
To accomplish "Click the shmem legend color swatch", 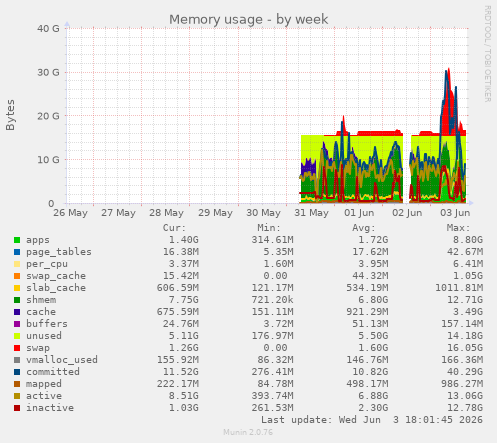I will point(17,300).
